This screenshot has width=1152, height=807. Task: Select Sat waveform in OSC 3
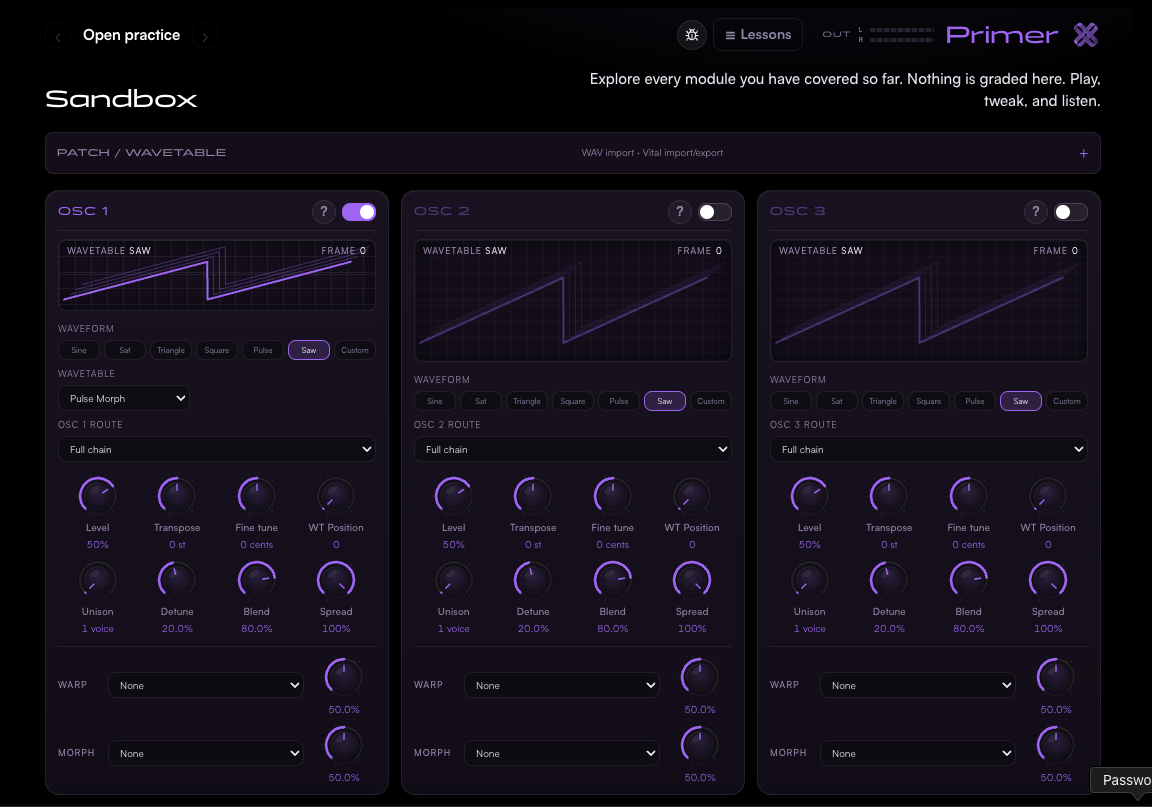837,401
